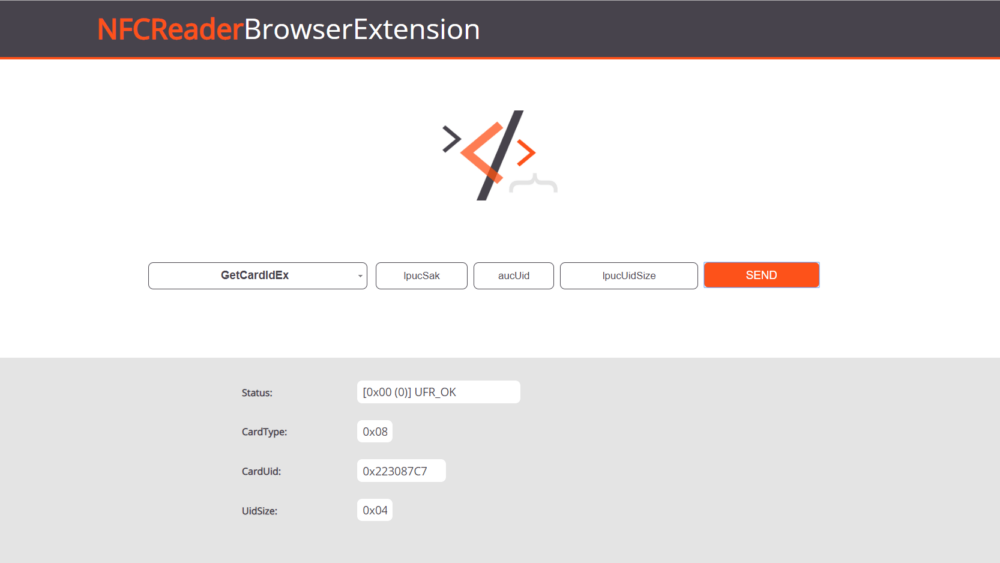
Task: Focus the lpucUidSize input field
Action: point(629,275)
